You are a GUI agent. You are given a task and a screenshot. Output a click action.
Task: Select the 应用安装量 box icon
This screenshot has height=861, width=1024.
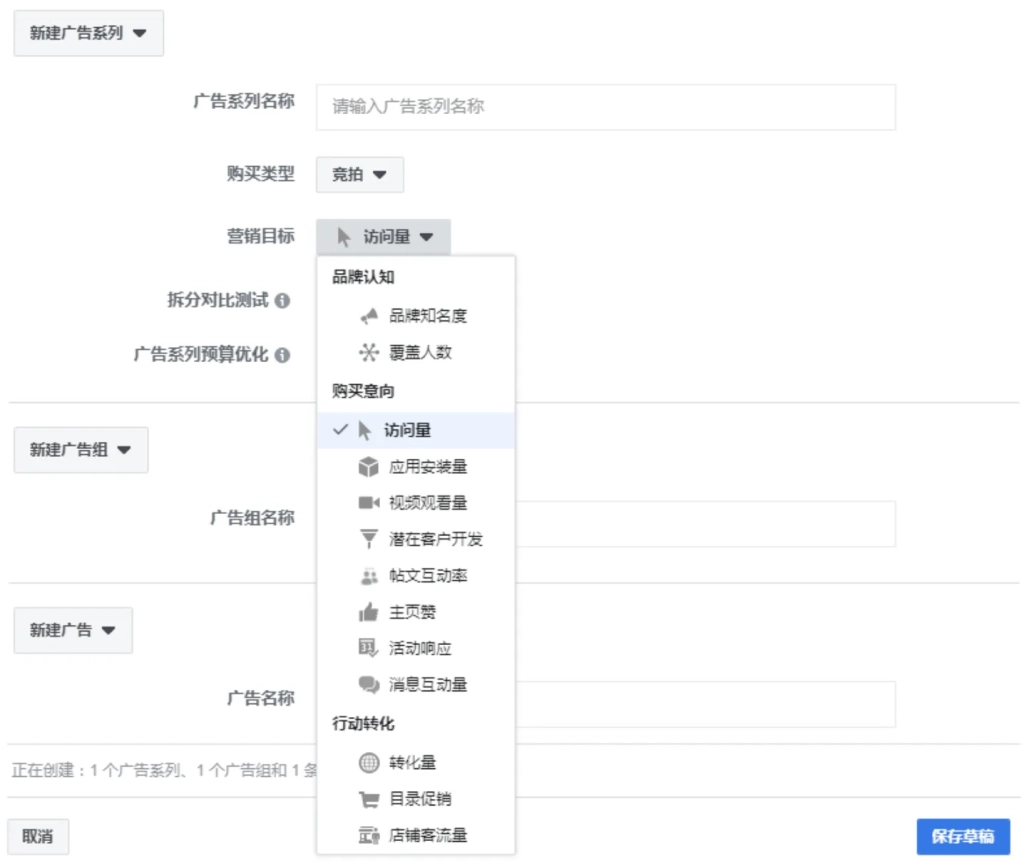pyautogui.click(x=369, y=466)
